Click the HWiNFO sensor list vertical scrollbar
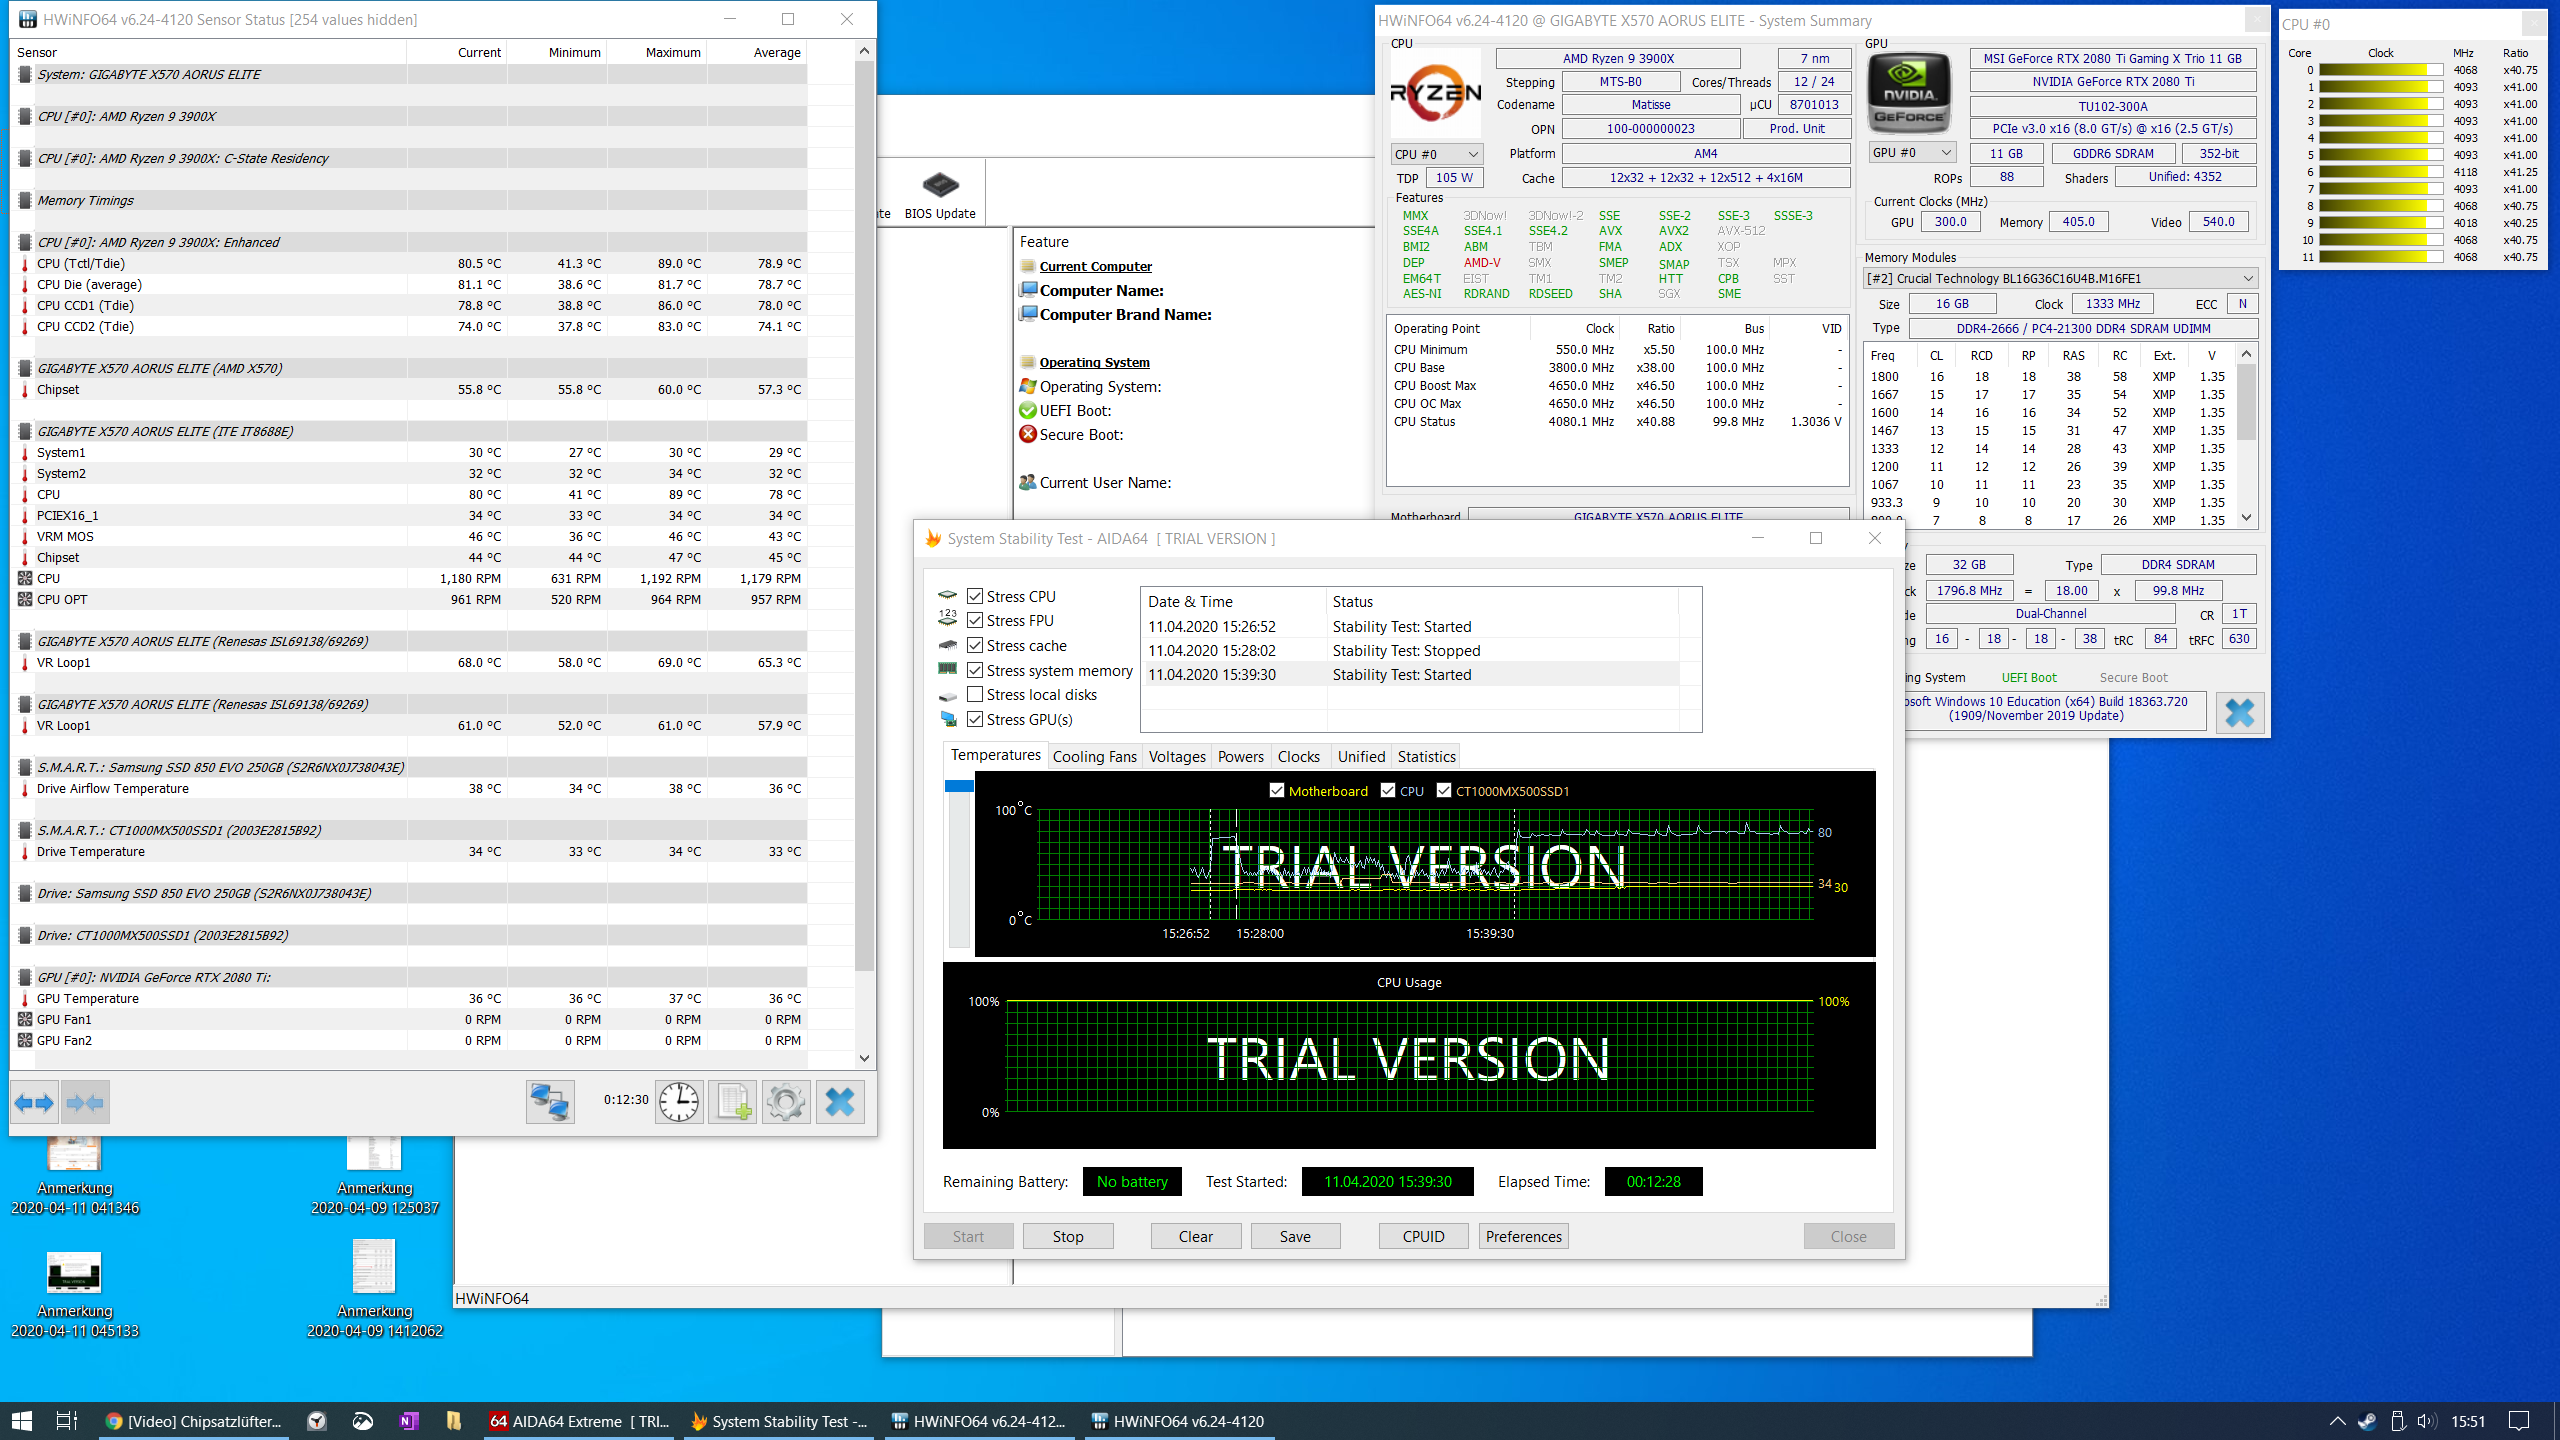Screen dimensions: 2560x1440 (864, 515)
